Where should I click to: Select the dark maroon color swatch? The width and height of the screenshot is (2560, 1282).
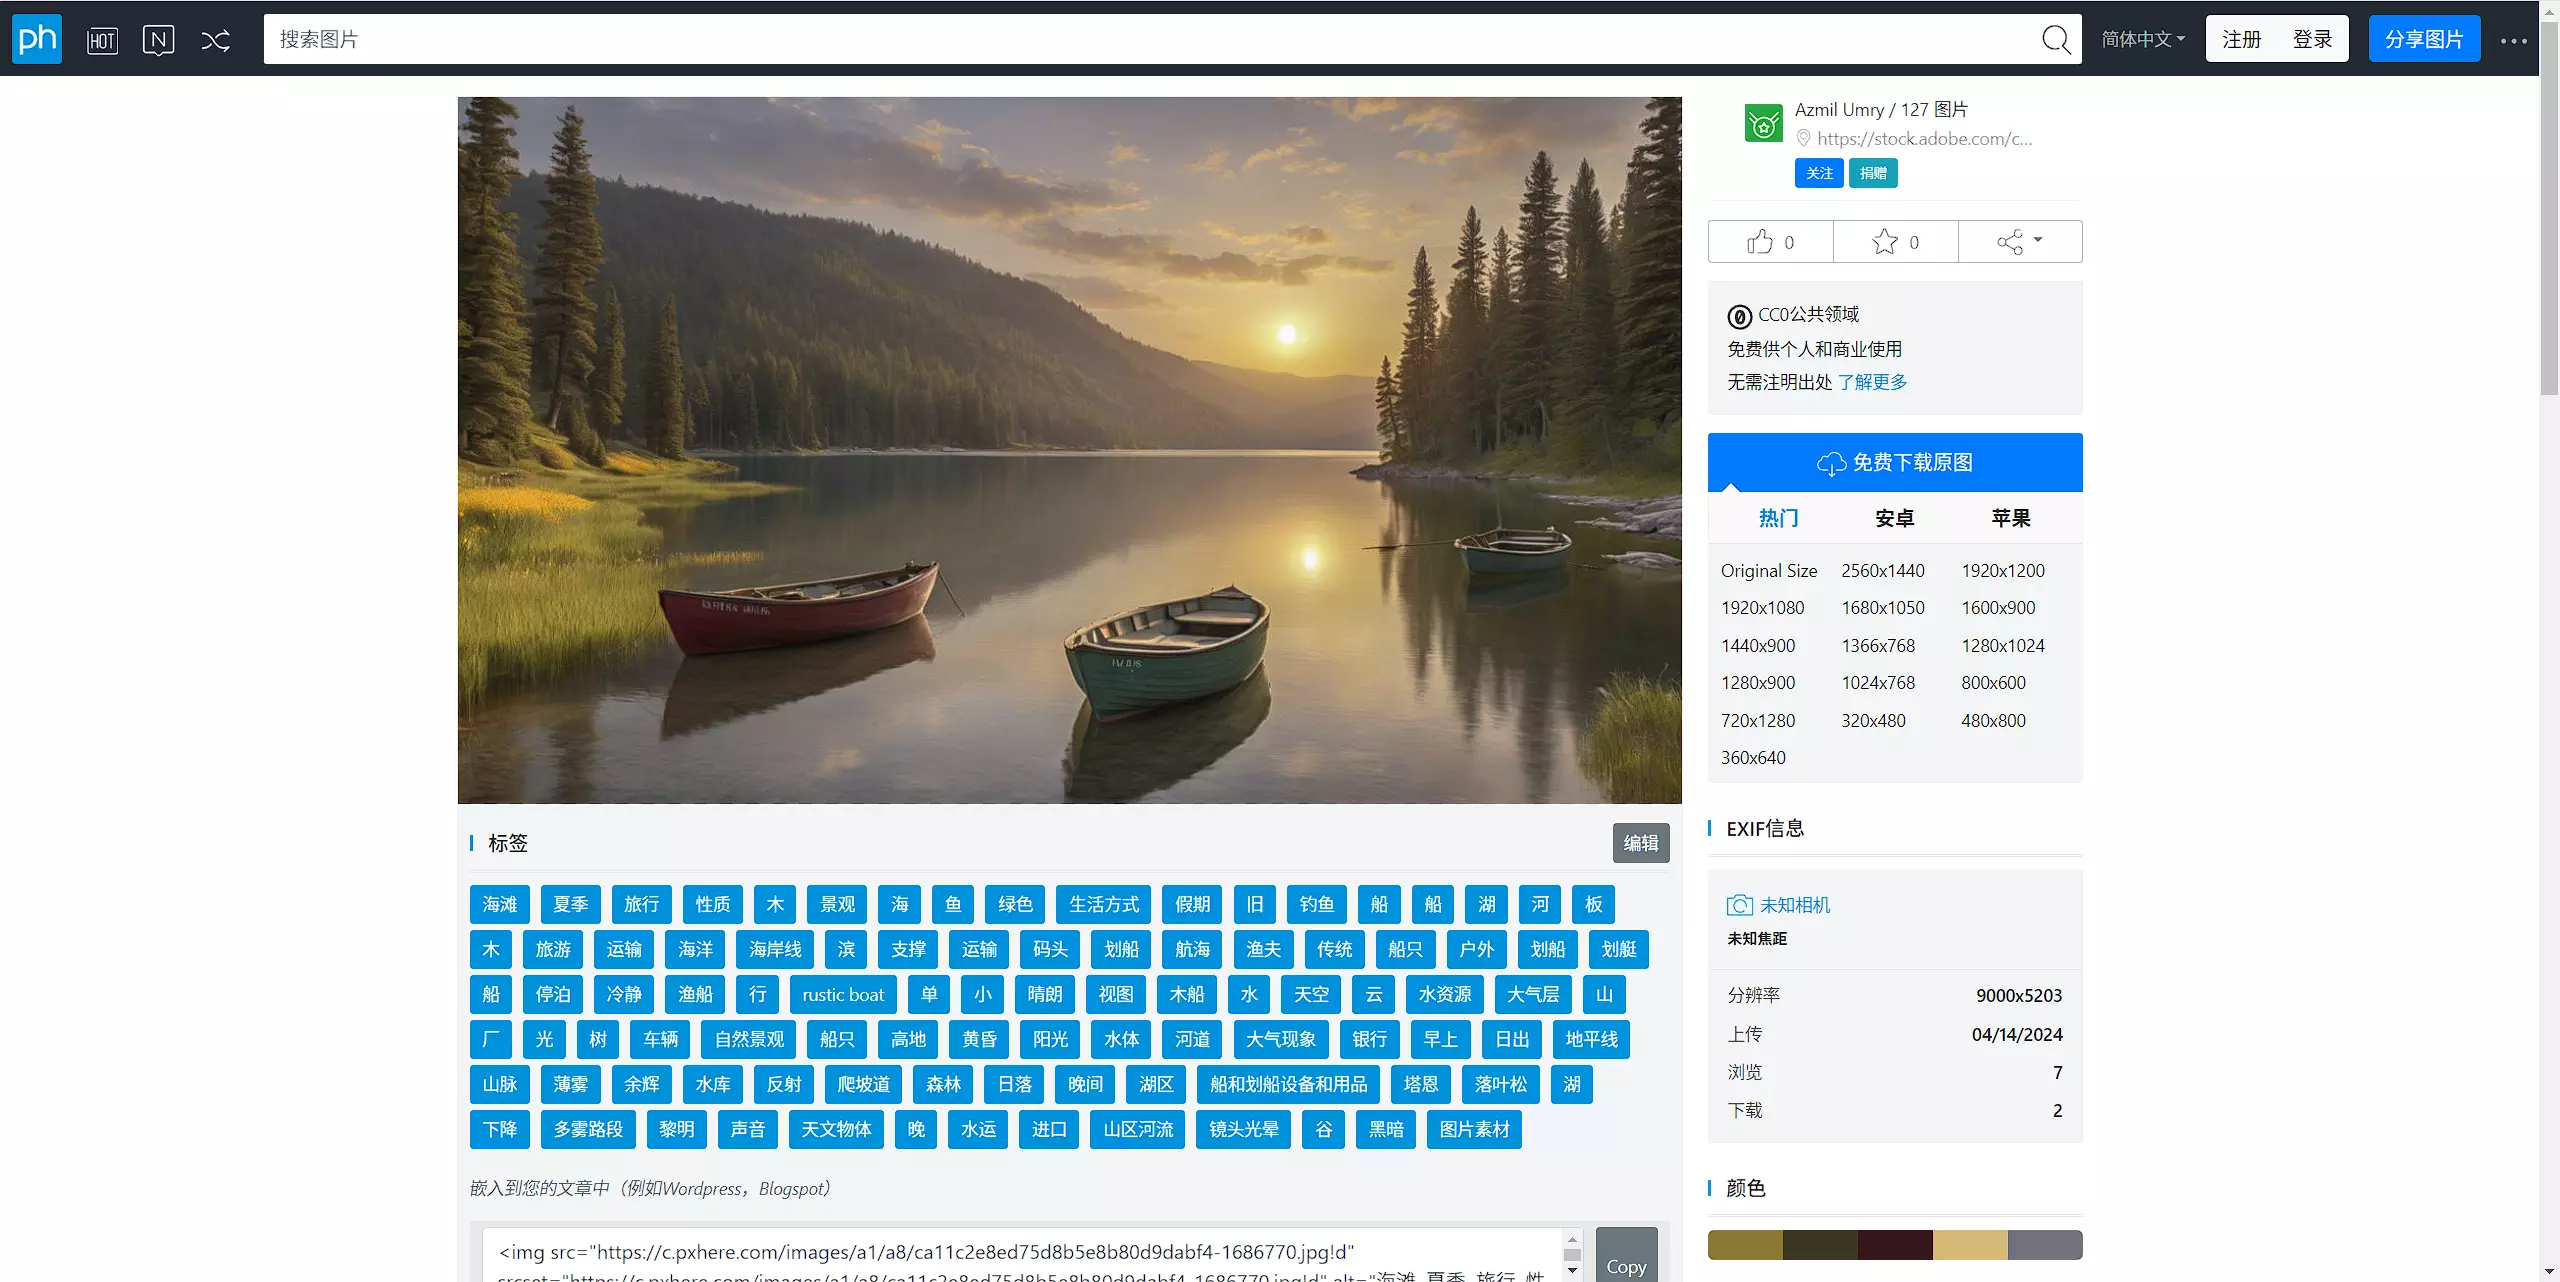point(1894,1245)
